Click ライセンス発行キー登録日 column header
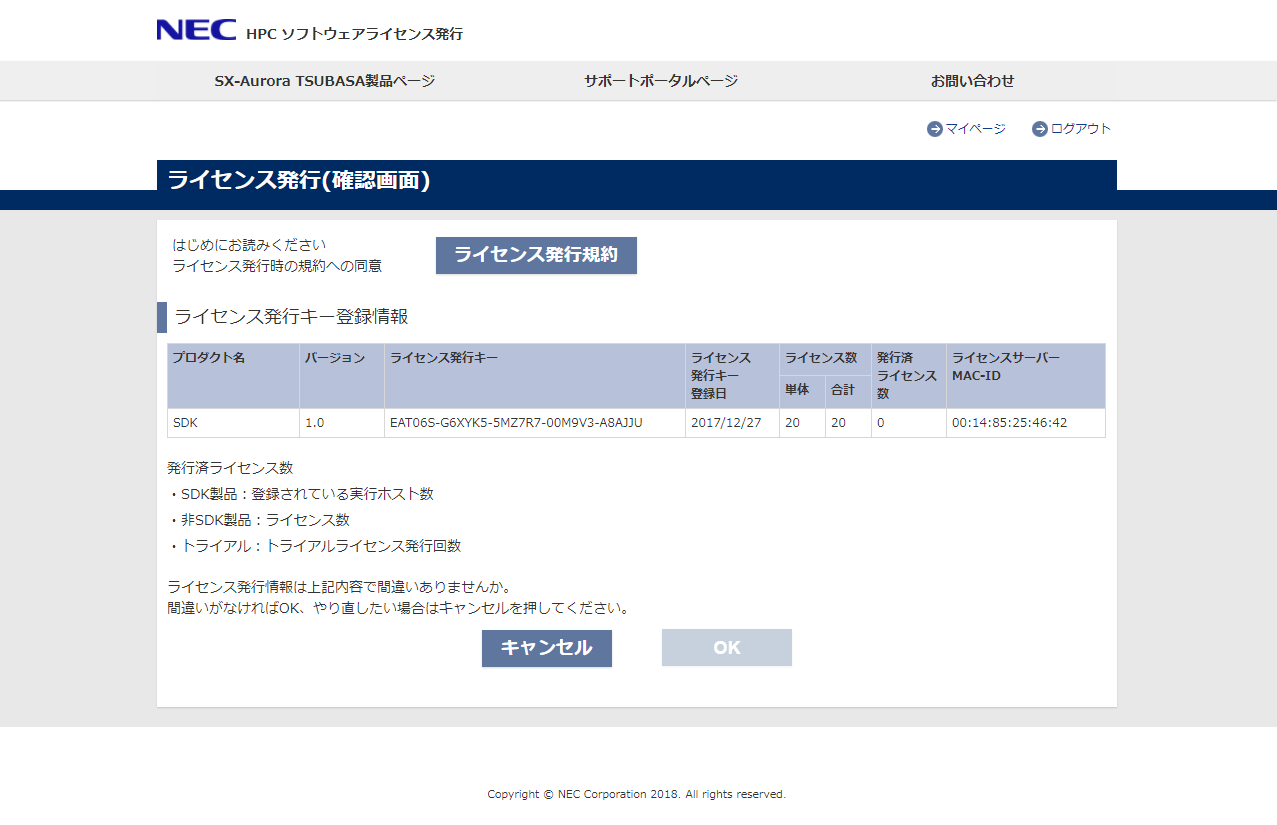The width and height of the screenshot is (1277, 825). click(x=732, y=376)
